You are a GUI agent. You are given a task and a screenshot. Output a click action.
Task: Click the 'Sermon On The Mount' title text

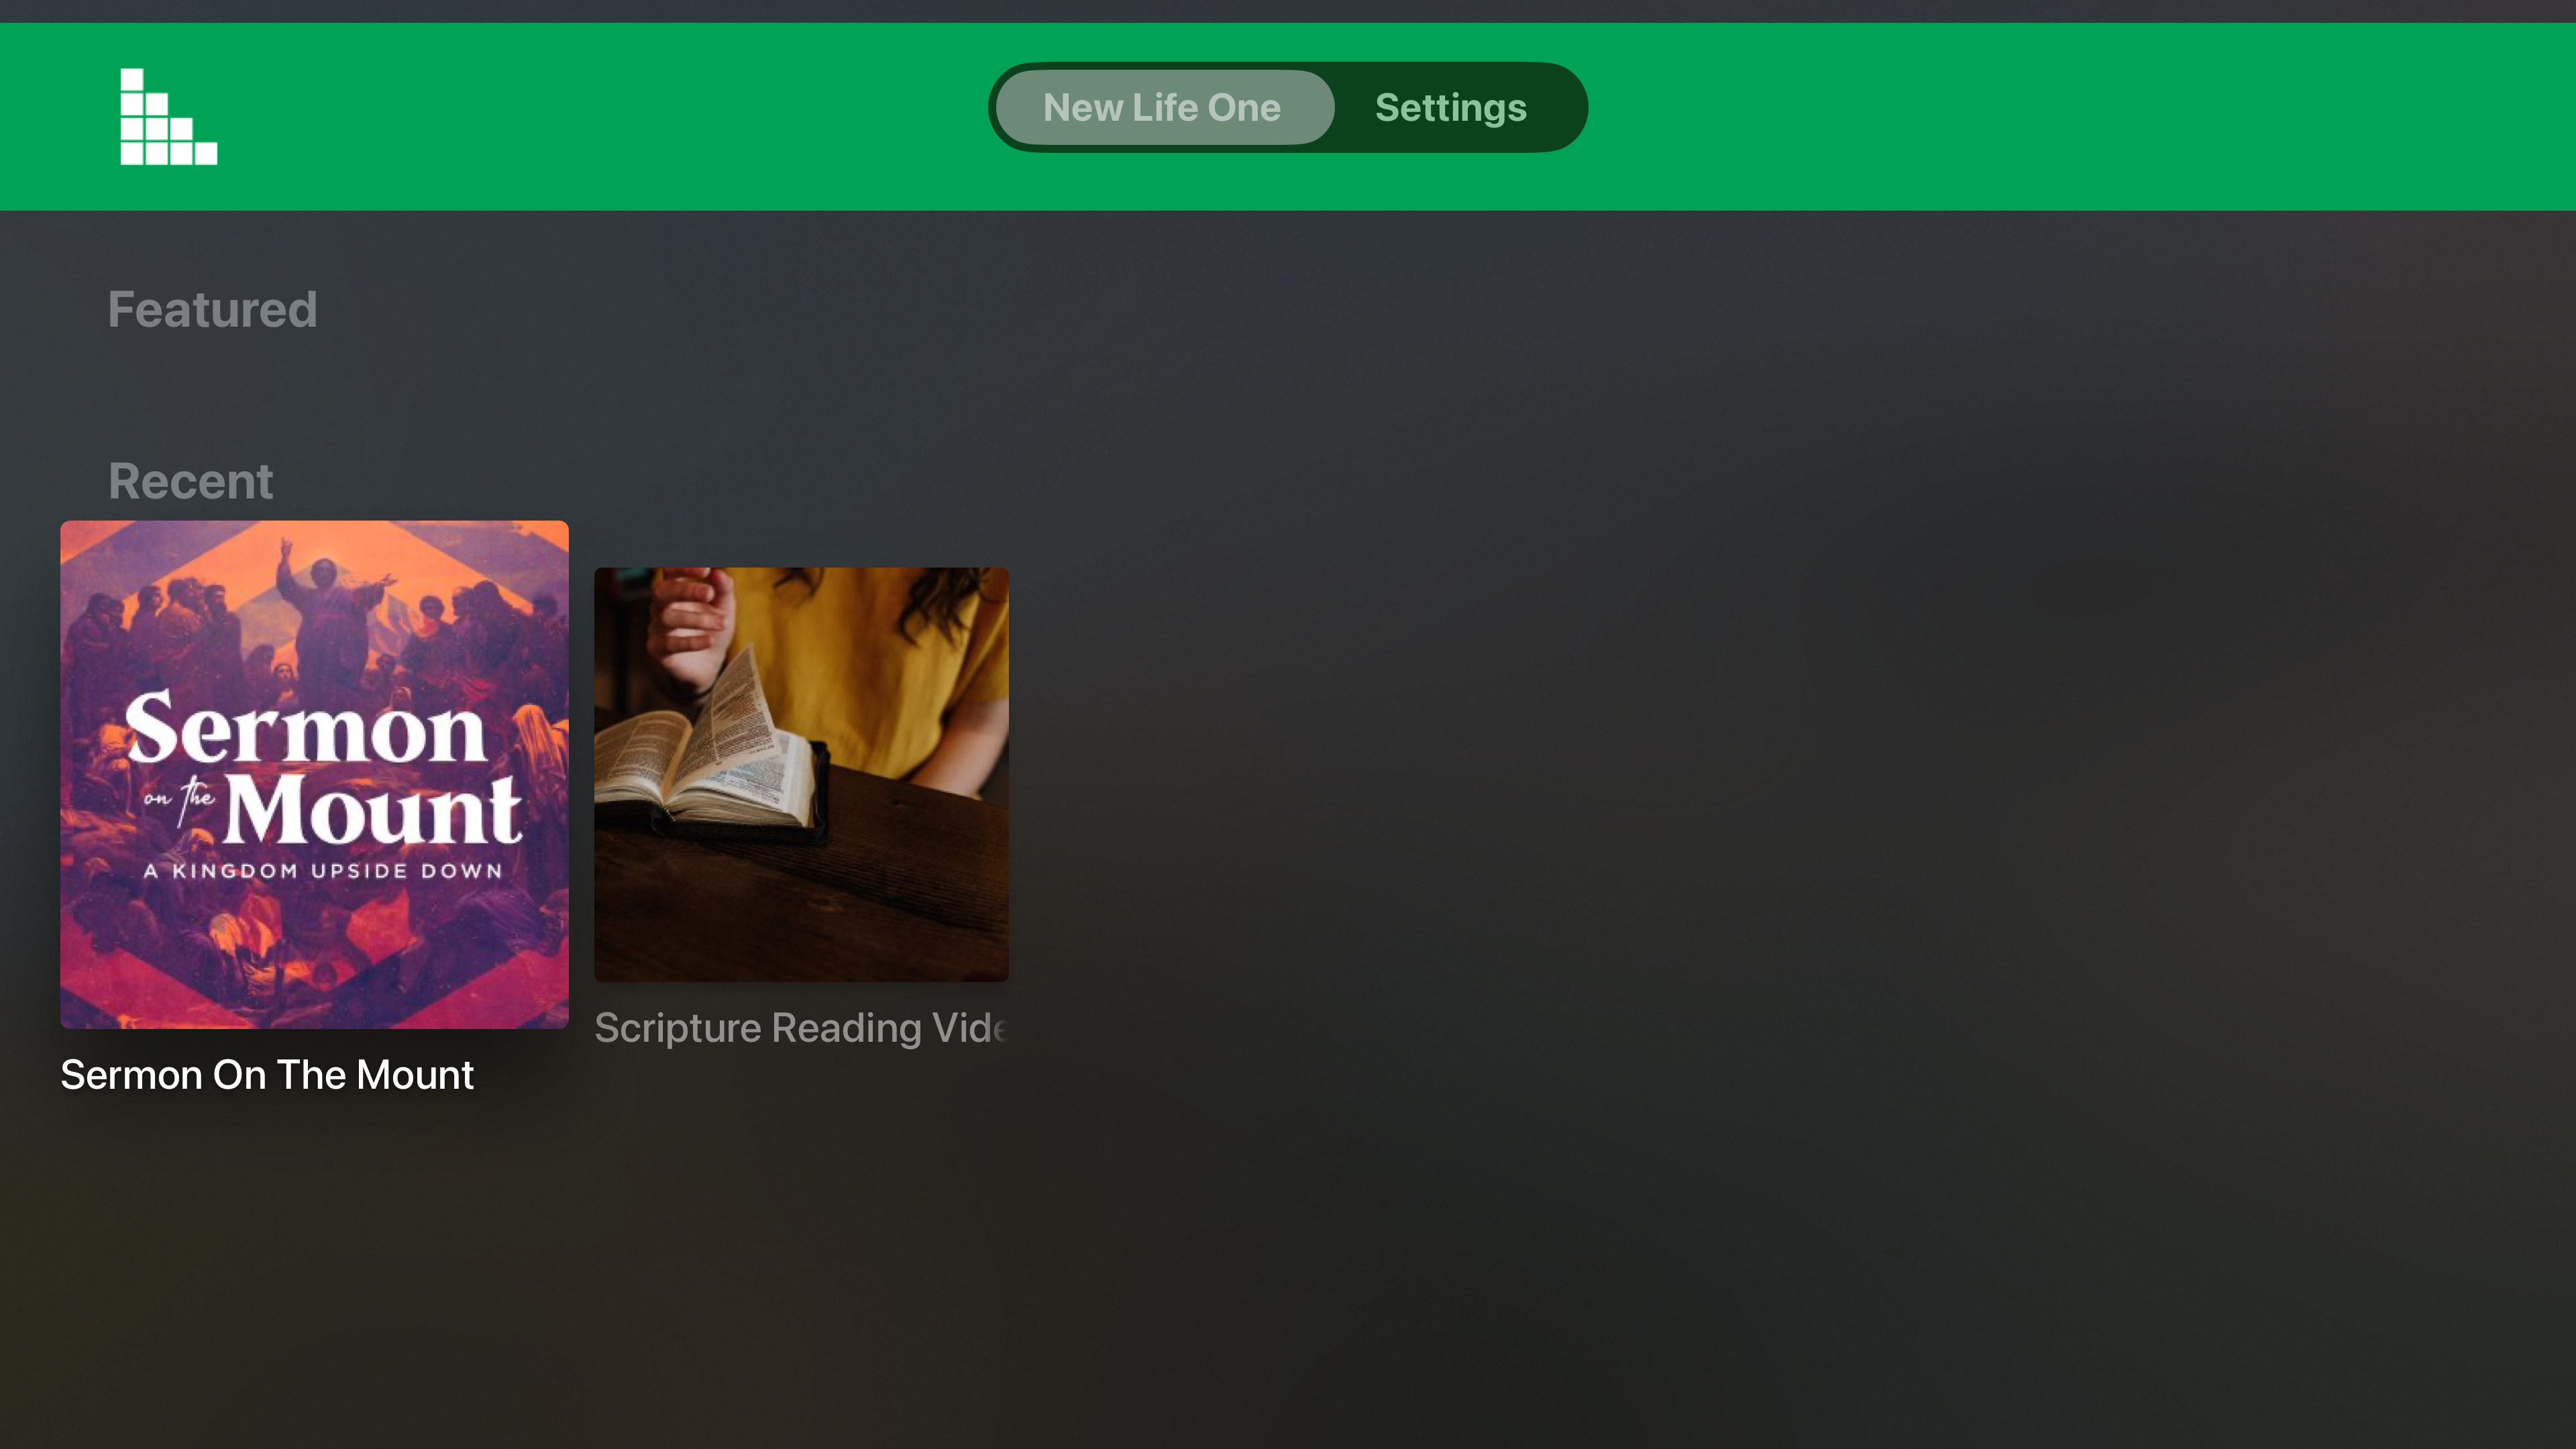(x=267, y=1075)
